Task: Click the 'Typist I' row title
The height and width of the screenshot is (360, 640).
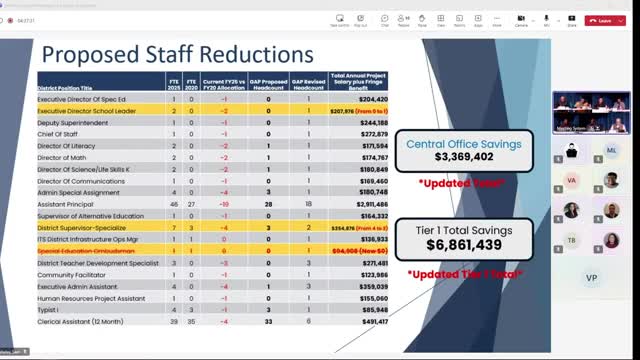Action: pyautogui.click(x=48, y=310)
